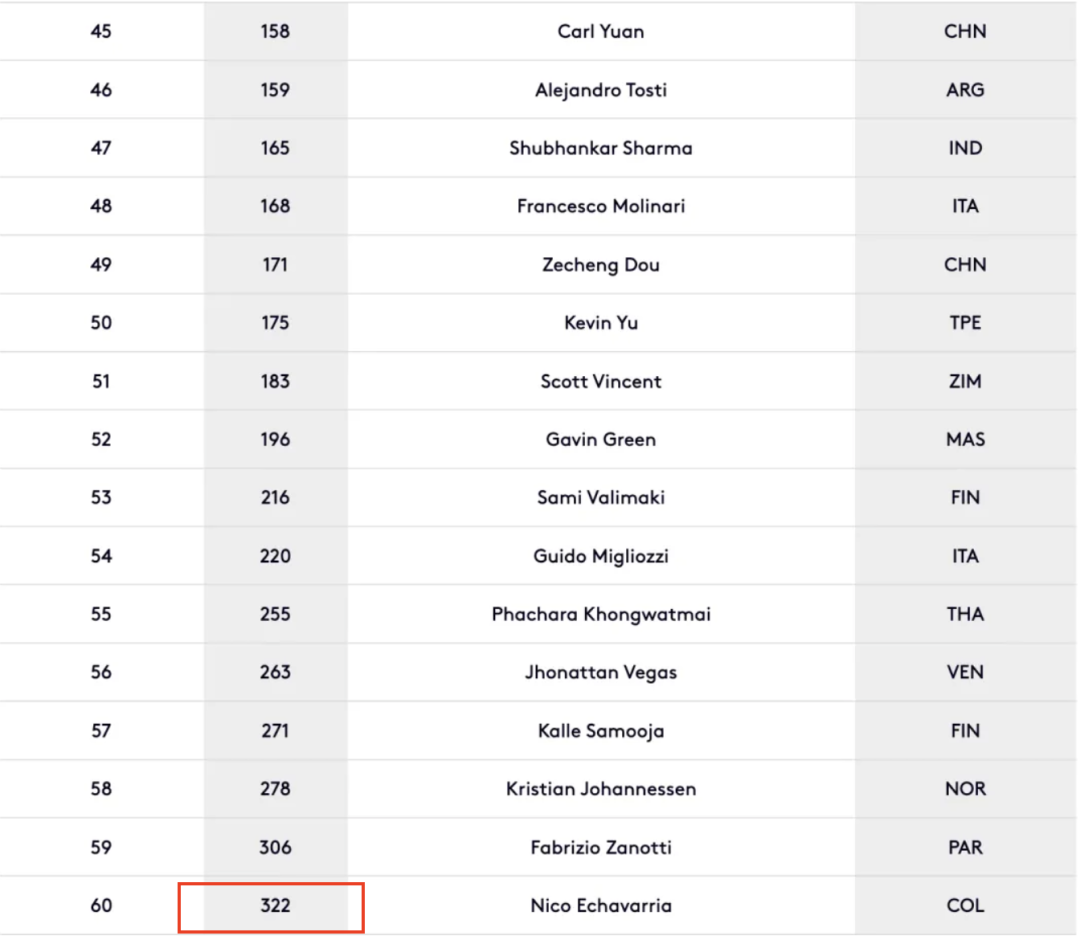The height and width of the screenshot is (940, 1080).
Task: Open Gavin Green's player entry
Action: tap(601, 439)
